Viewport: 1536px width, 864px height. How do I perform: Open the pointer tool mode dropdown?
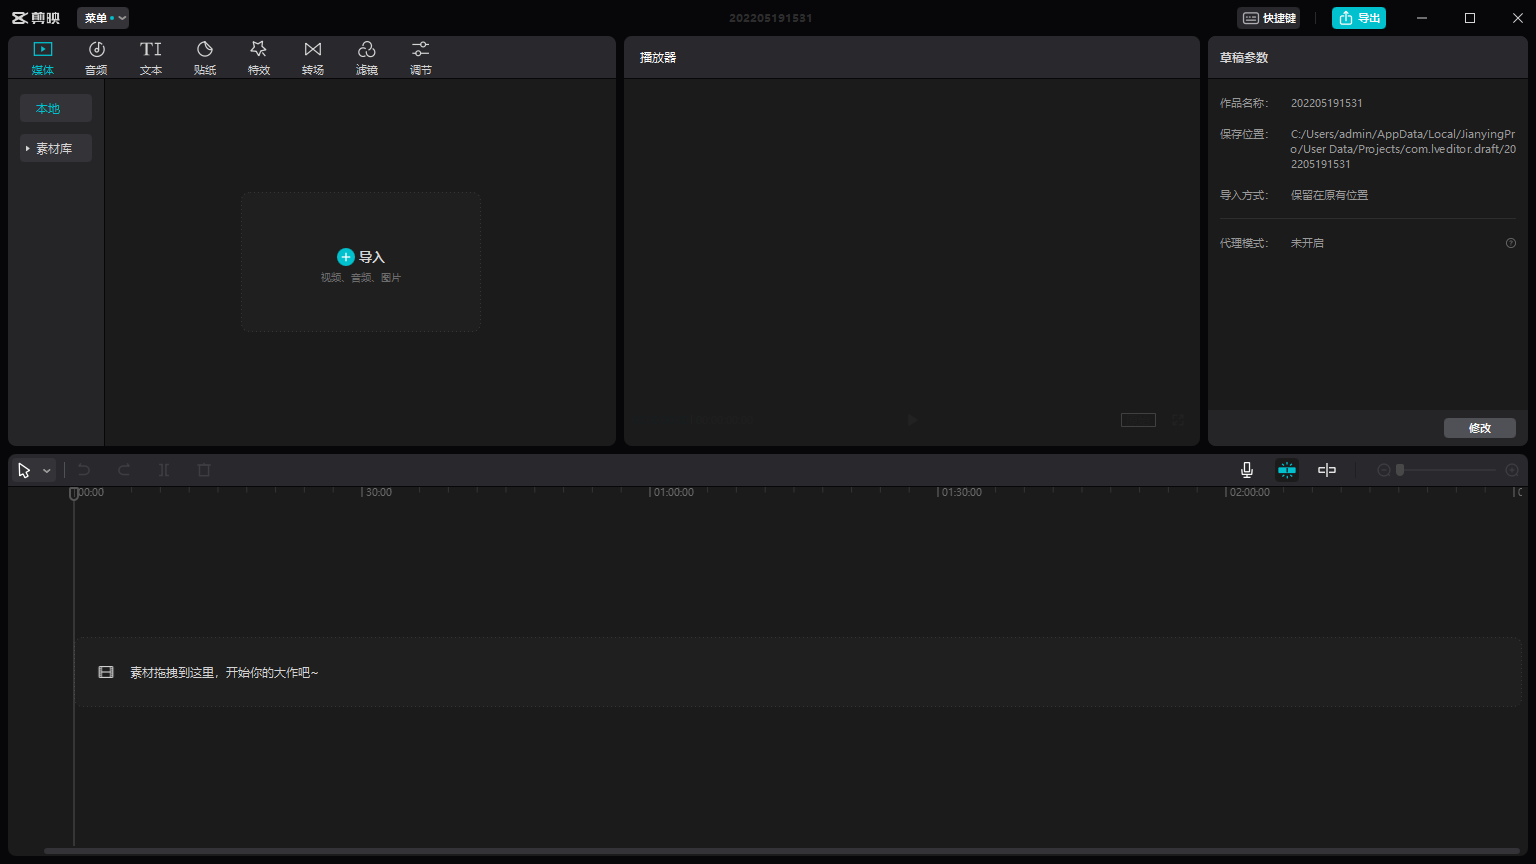click(46, 471)
